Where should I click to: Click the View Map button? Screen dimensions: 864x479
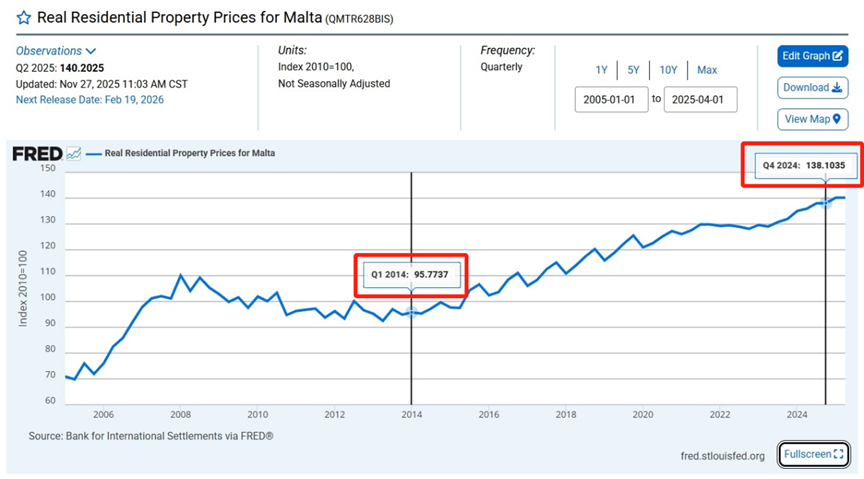pyautogui.click(x=812, y=119)
